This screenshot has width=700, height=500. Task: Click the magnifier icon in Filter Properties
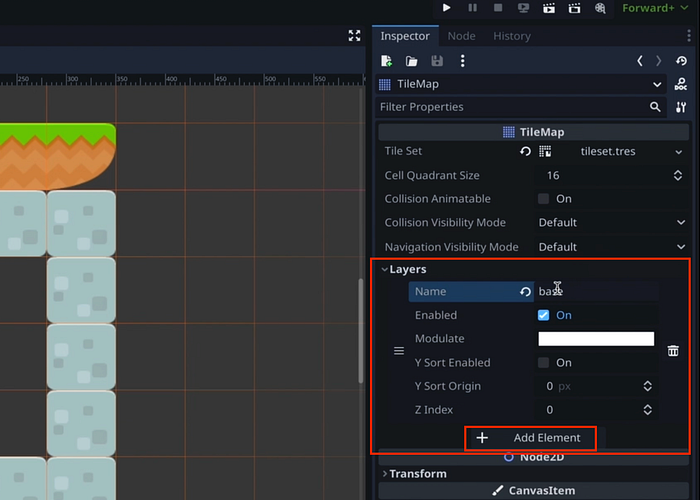click(x=655, y=107)
